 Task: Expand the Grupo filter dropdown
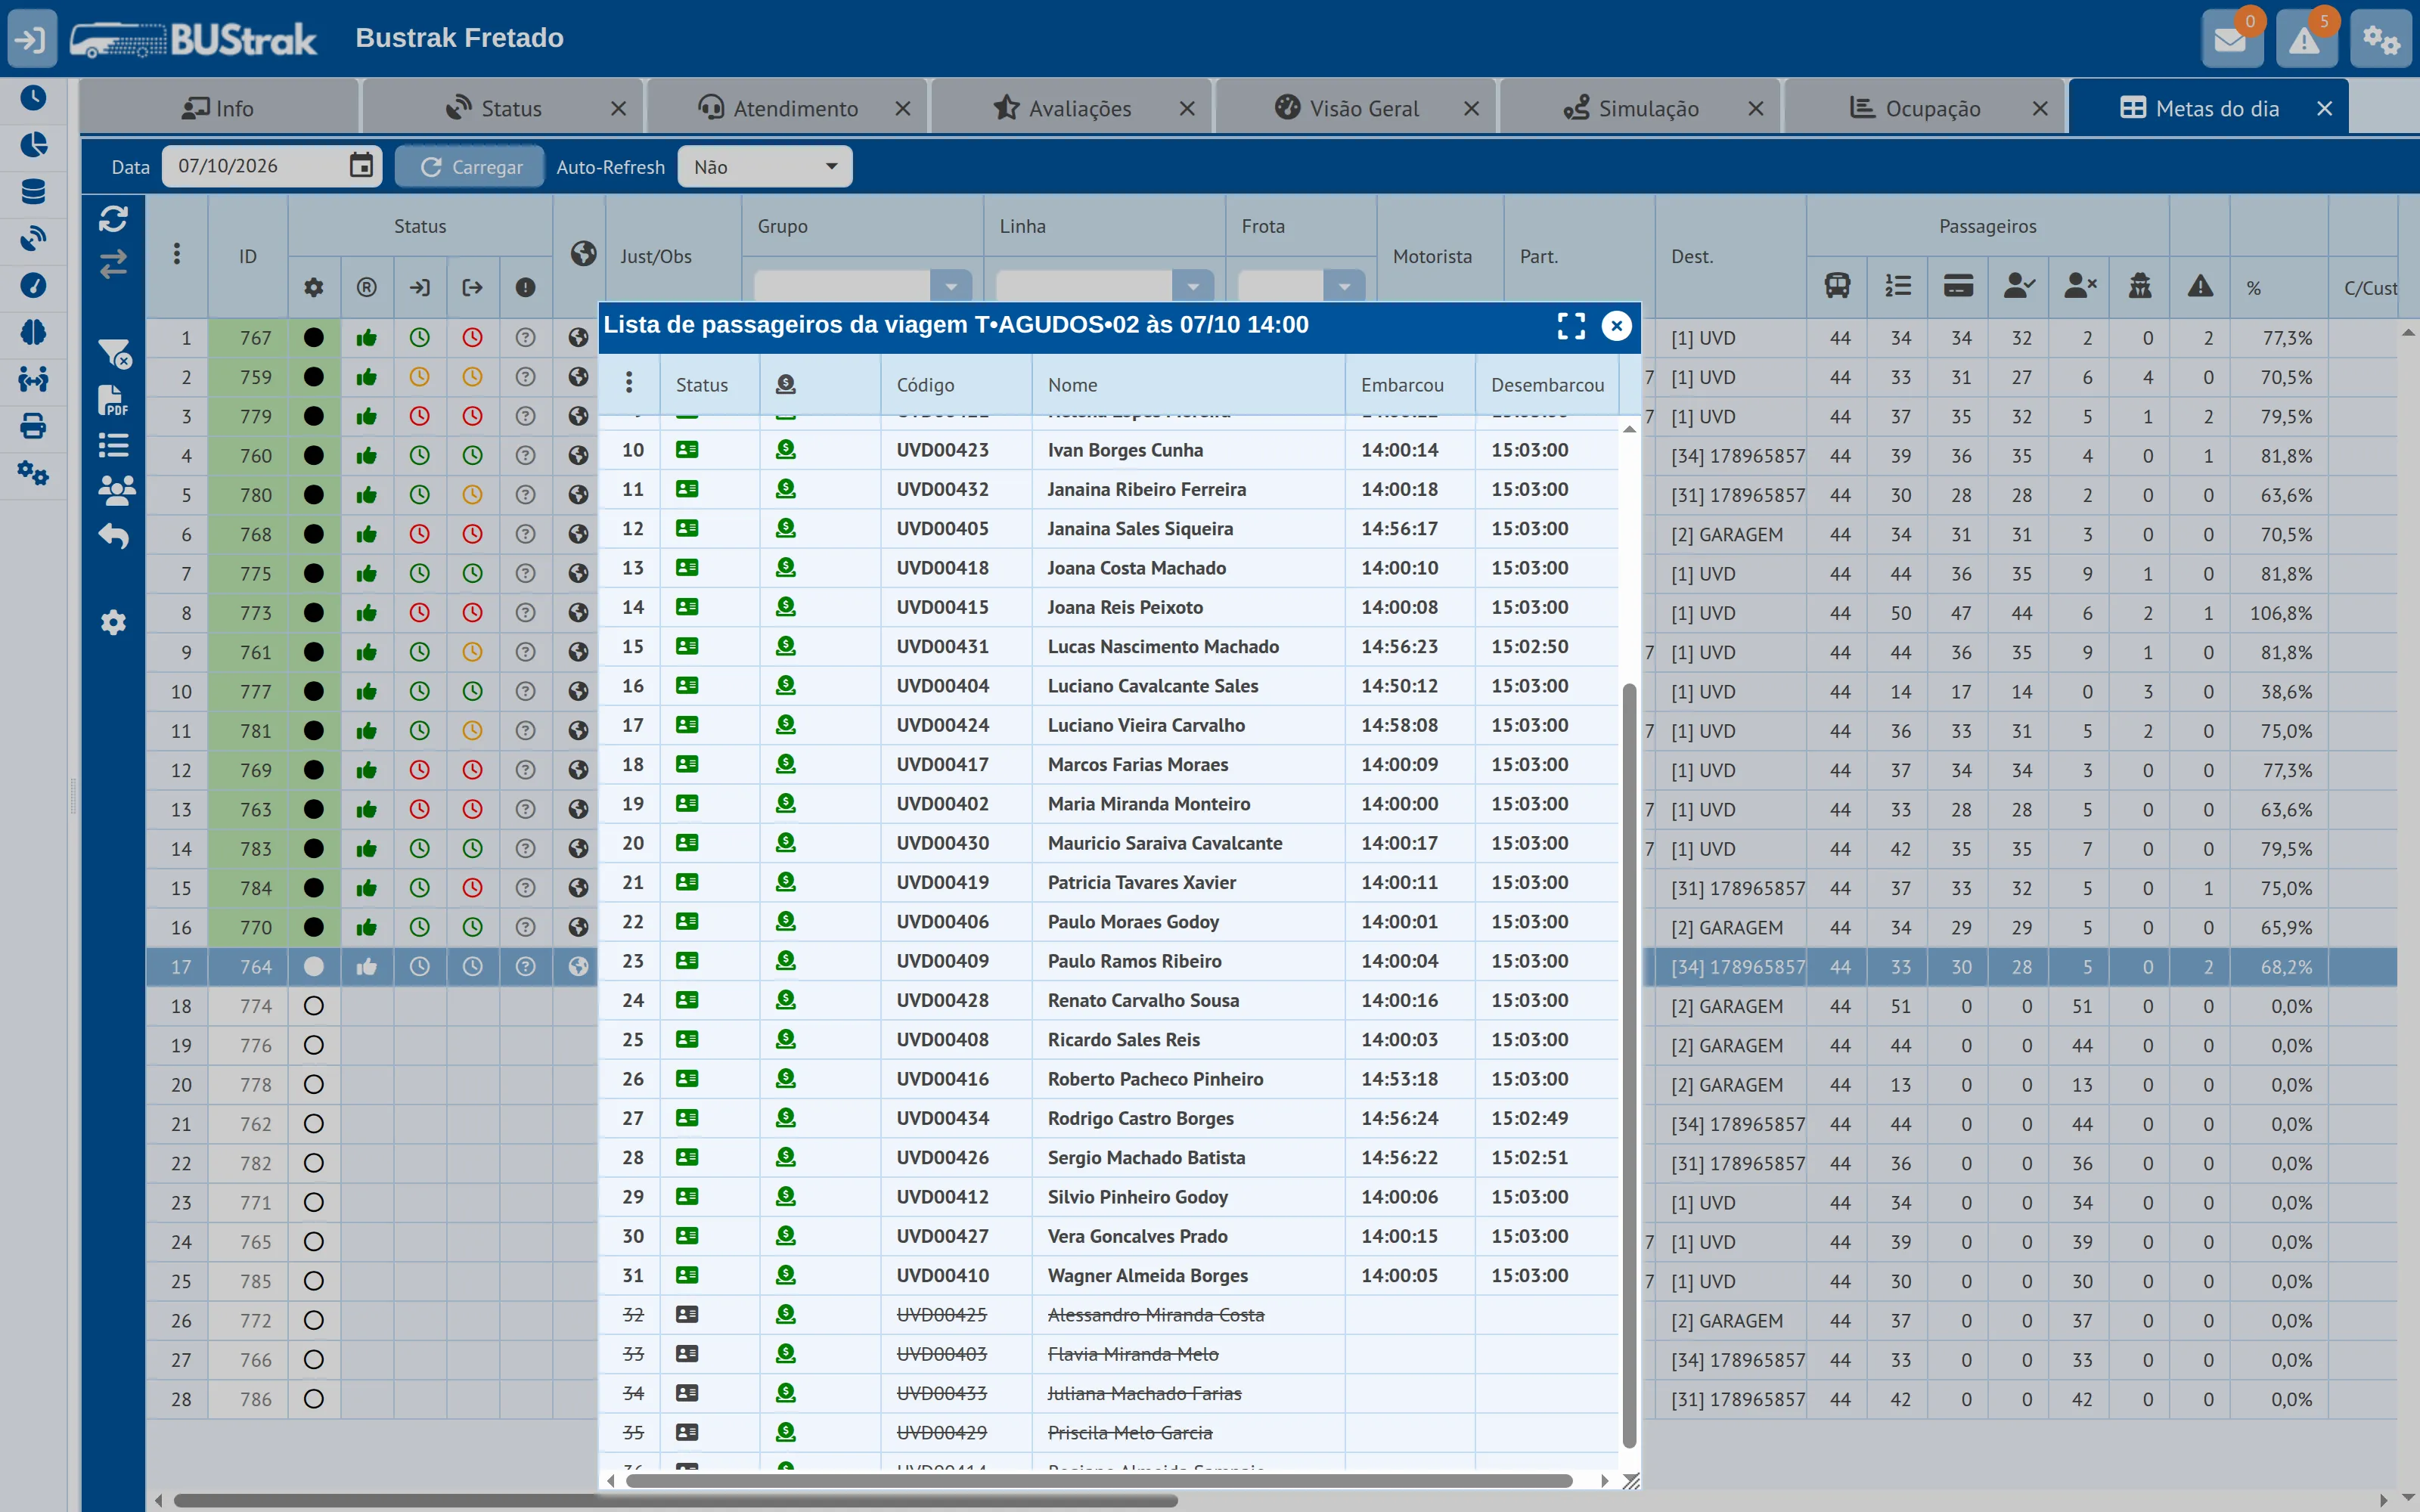click(x=950, y=287)
